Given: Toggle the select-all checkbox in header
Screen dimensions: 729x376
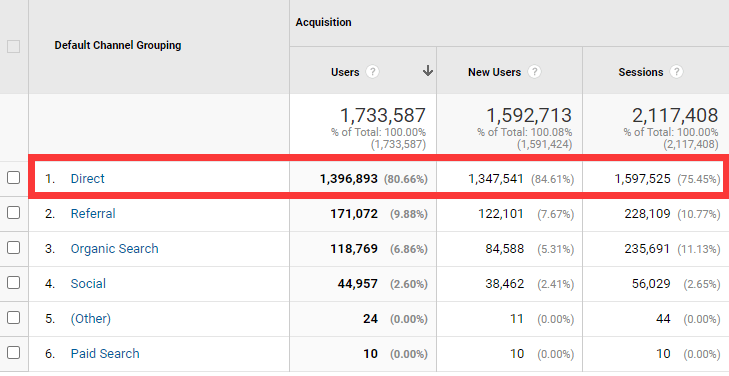Looking at the screenshot, I should point(13,46).
